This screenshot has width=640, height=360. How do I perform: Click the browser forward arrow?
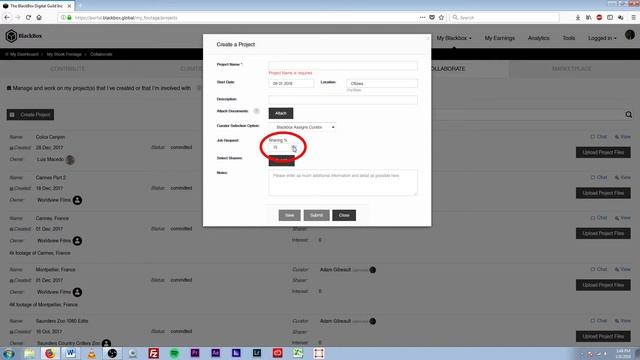[x=18, y=18]
